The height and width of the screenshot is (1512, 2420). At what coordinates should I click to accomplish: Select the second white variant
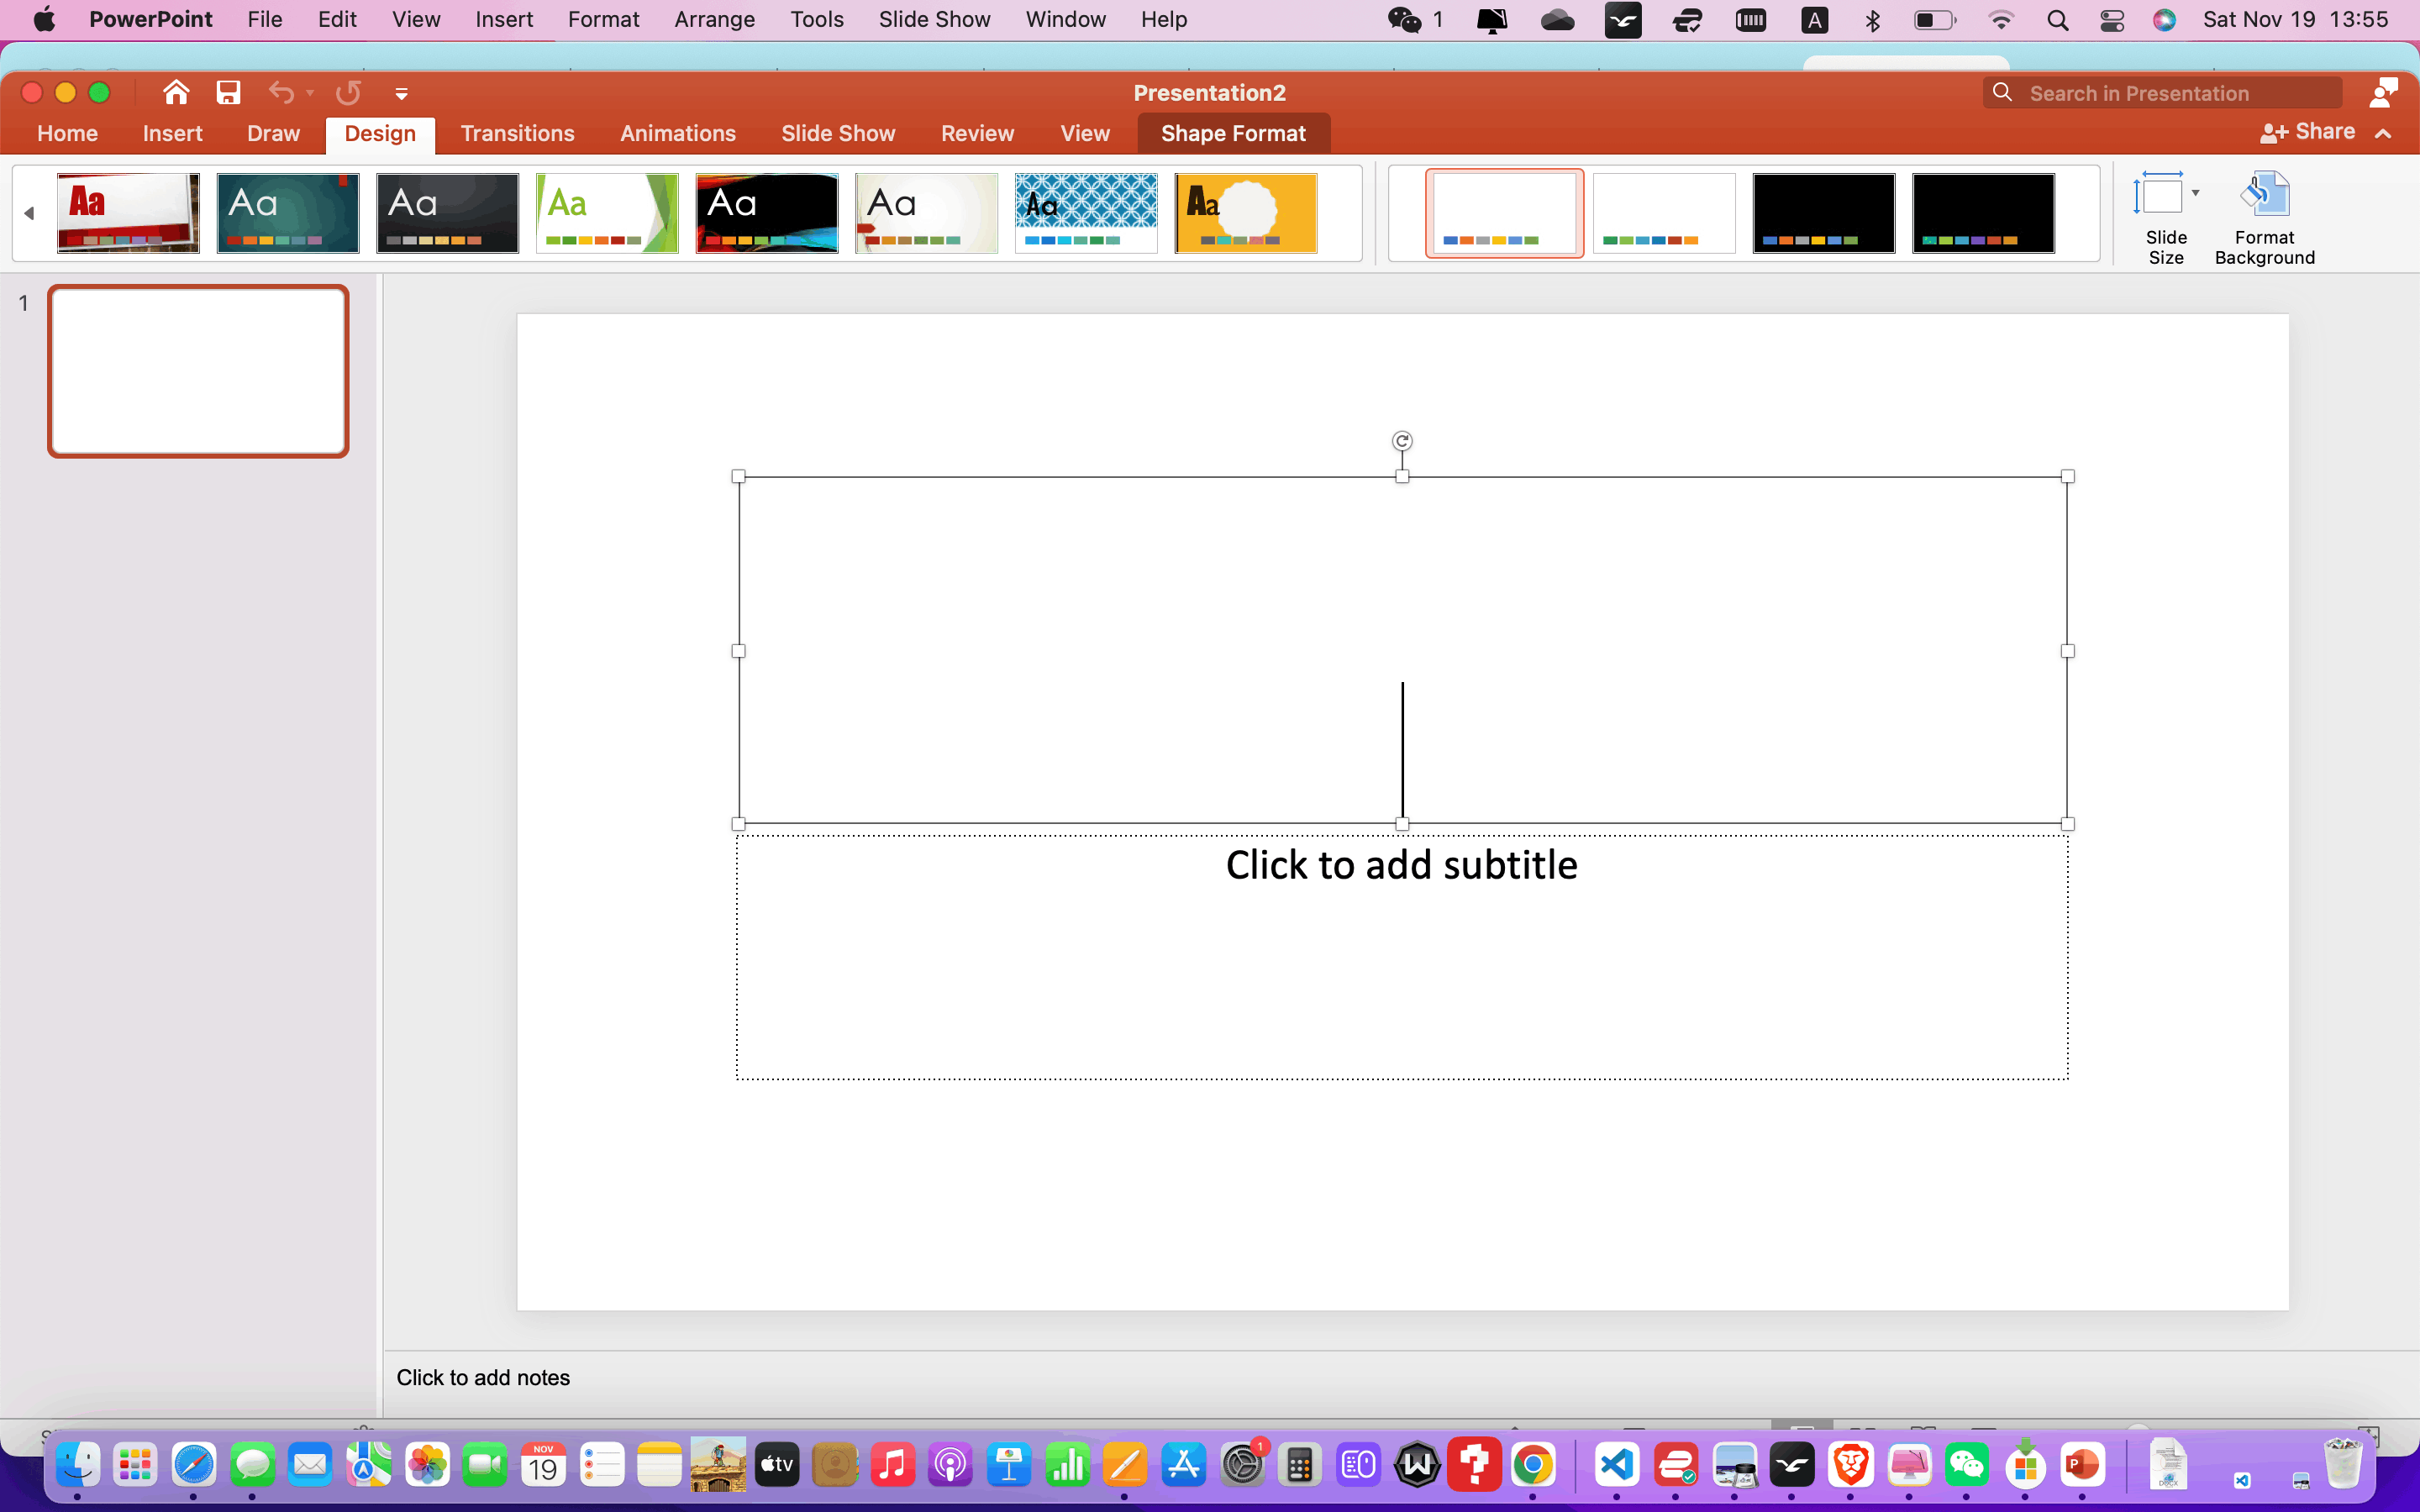pyautogui.click(x=1664, y=213)
